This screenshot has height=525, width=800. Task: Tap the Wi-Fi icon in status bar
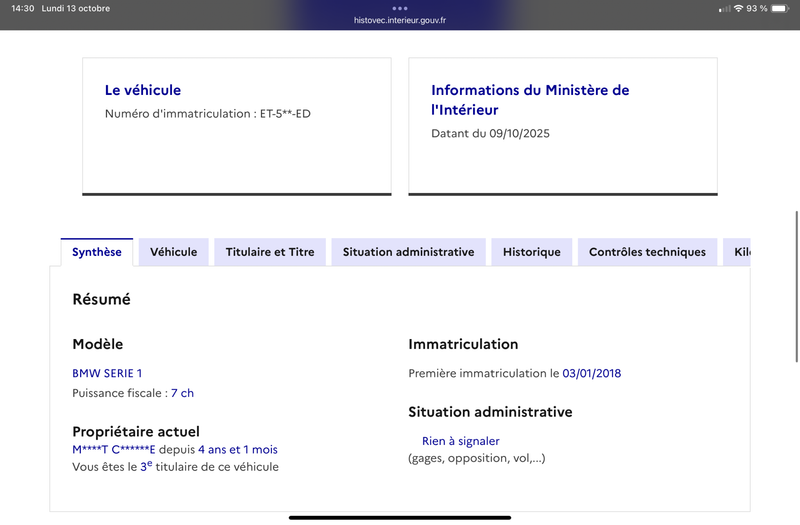pos(737,8)
